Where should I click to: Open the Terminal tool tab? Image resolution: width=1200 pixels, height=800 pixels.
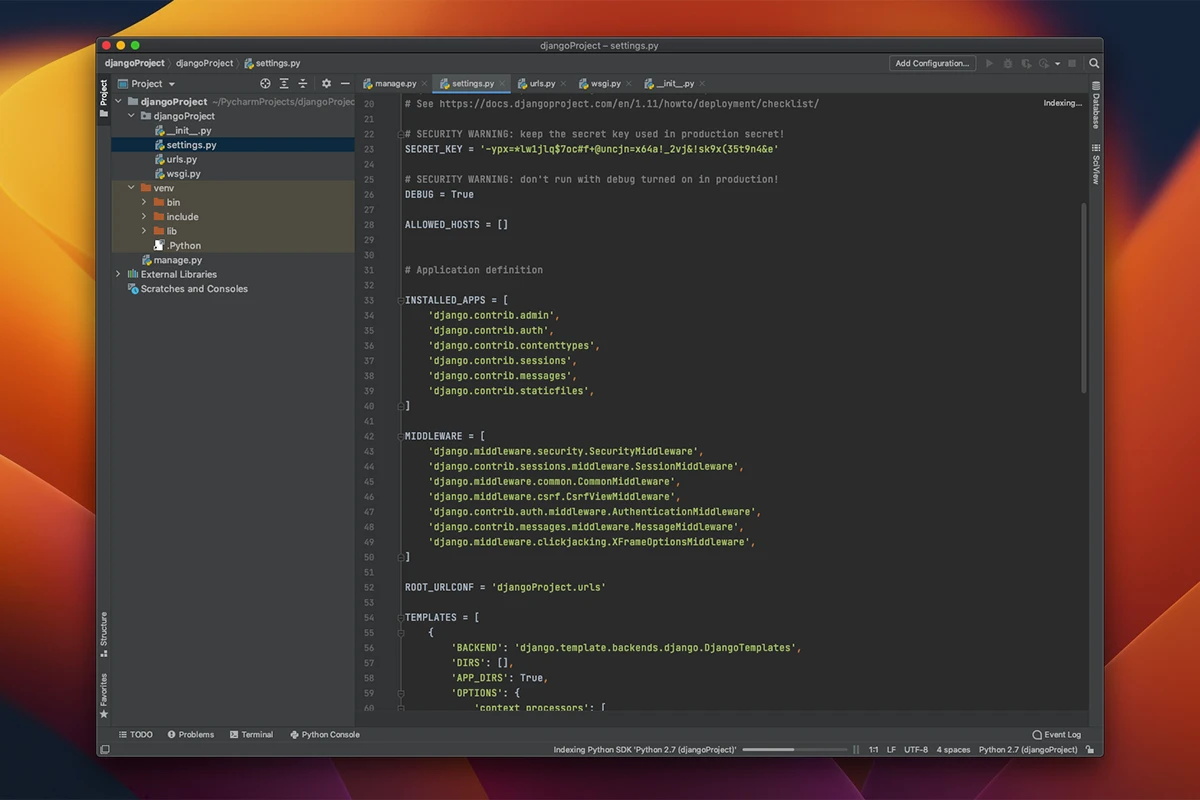coord(251,735)
